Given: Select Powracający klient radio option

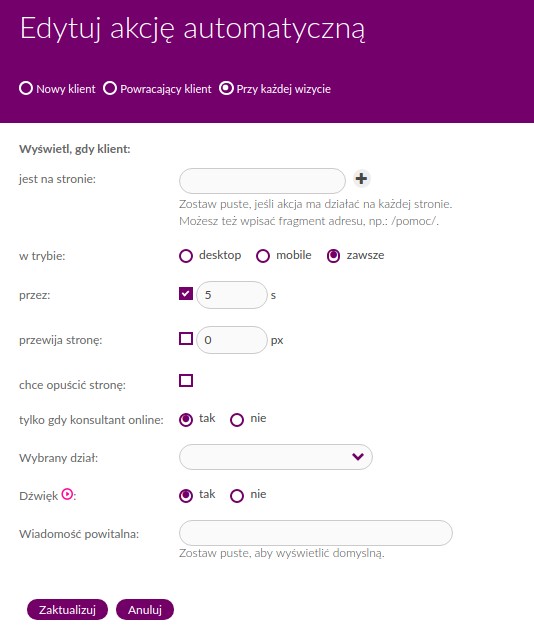Looking at the screenshot, I should 110,88.
